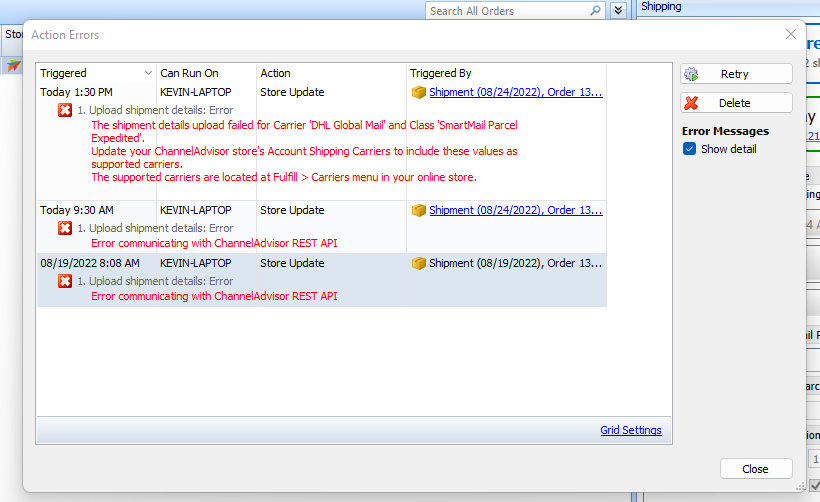Uncheck the Show detail checkbox
820x502 pixels.
pyautogui.click(x=689, y=149)
